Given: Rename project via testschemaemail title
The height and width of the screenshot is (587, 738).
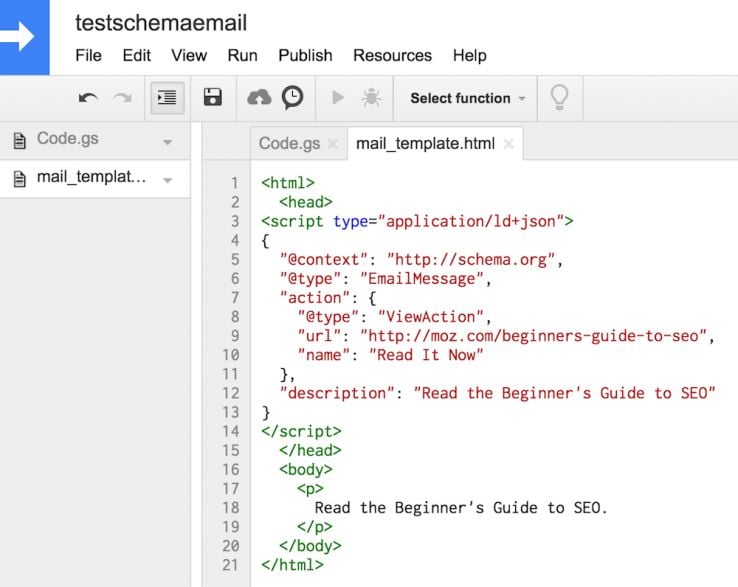Looking at the screenshot, I should 161,23.
